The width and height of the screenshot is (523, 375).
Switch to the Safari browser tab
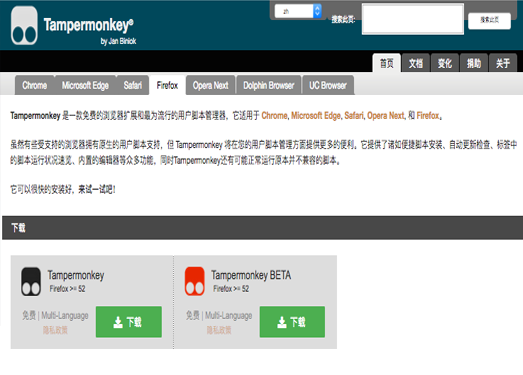tap(133, 85)
